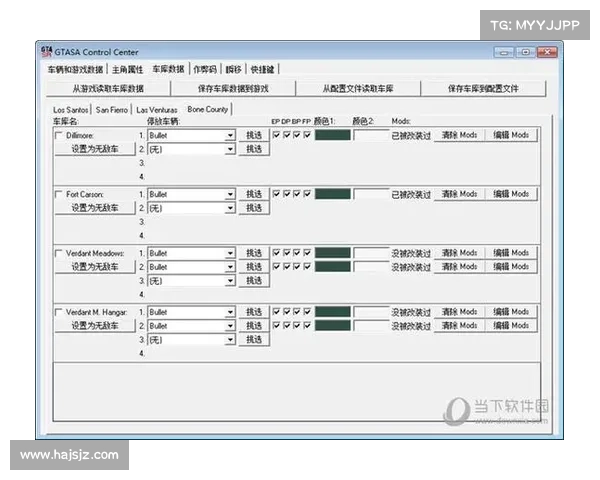Viewport: 600px width, 480px height.
Task: Select the San Fierro garage tab
Action: click(x=112, y=110)
